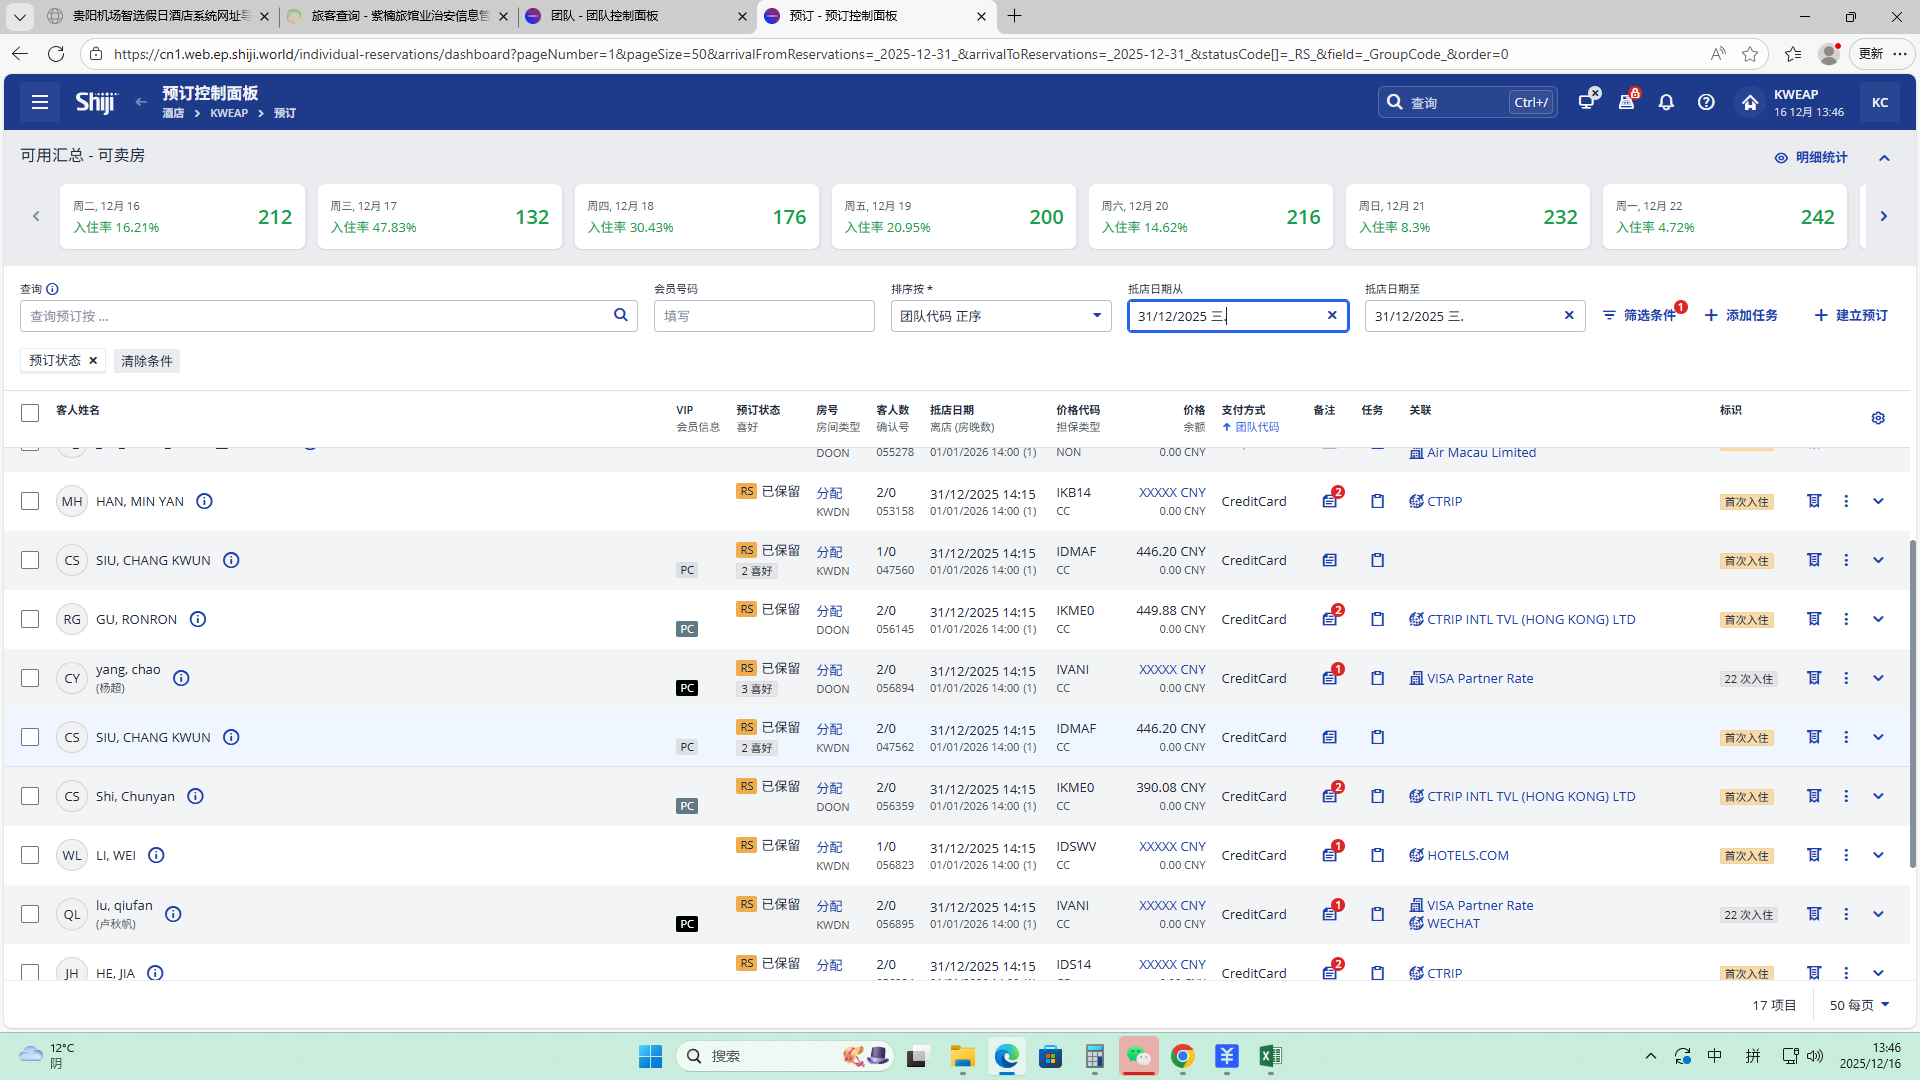Open three-dot menu for LI, WEI row
The image size is (1920, 1080).
tap(1846, 855)
